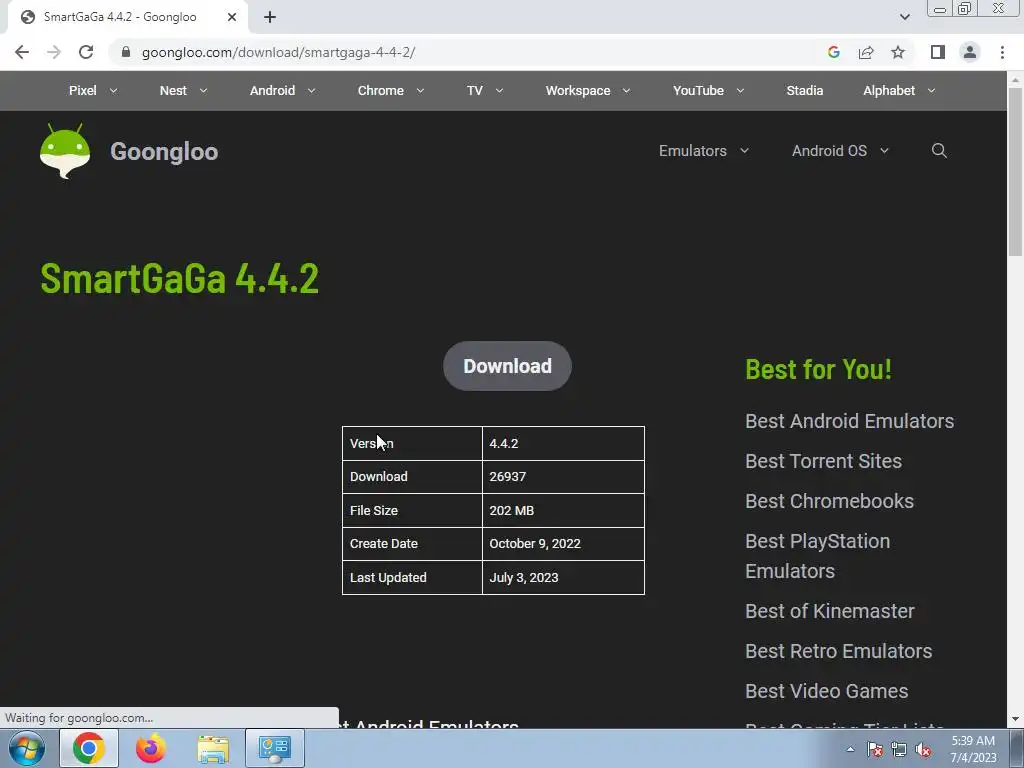Open Chrome three-dot menu

click(x=1002, y=52)
